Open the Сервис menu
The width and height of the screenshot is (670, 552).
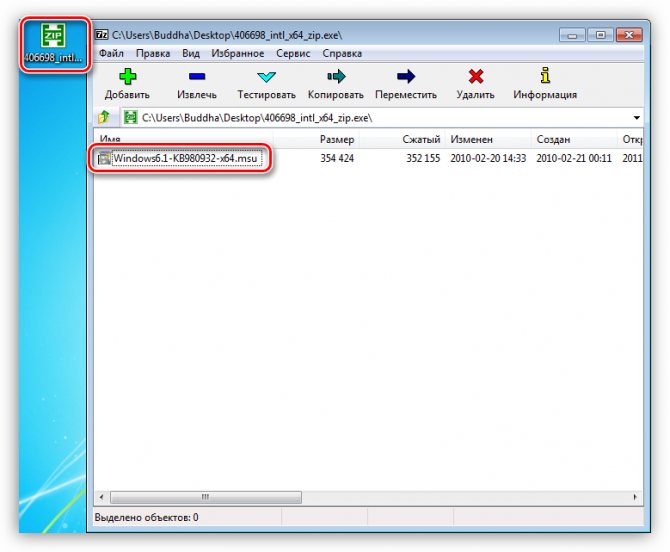coord(293,53)
